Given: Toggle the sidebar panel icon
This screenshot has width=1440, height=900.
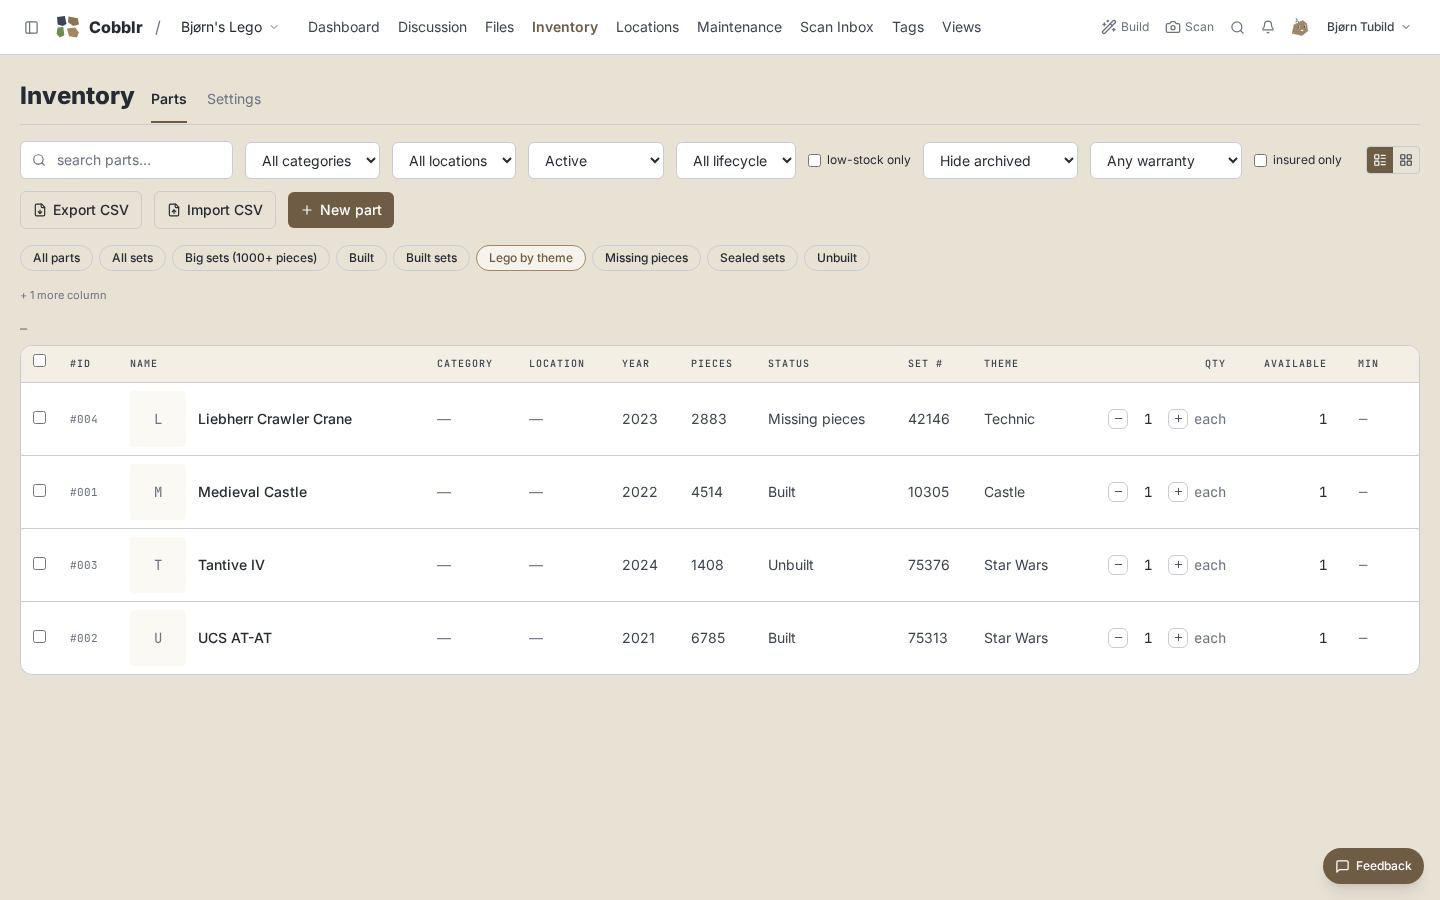Looking at the screenshot, I should [31, 27].
